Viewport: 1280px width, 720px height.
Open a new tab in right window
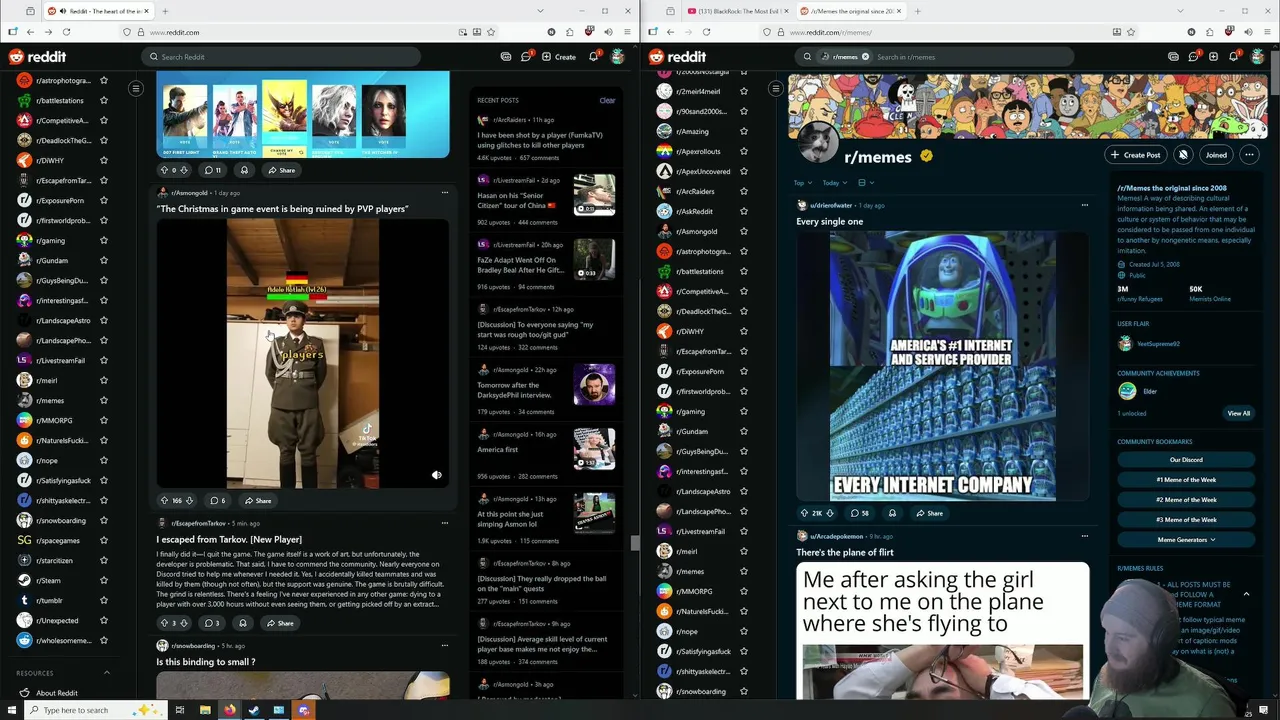click(x=917, y=11)
